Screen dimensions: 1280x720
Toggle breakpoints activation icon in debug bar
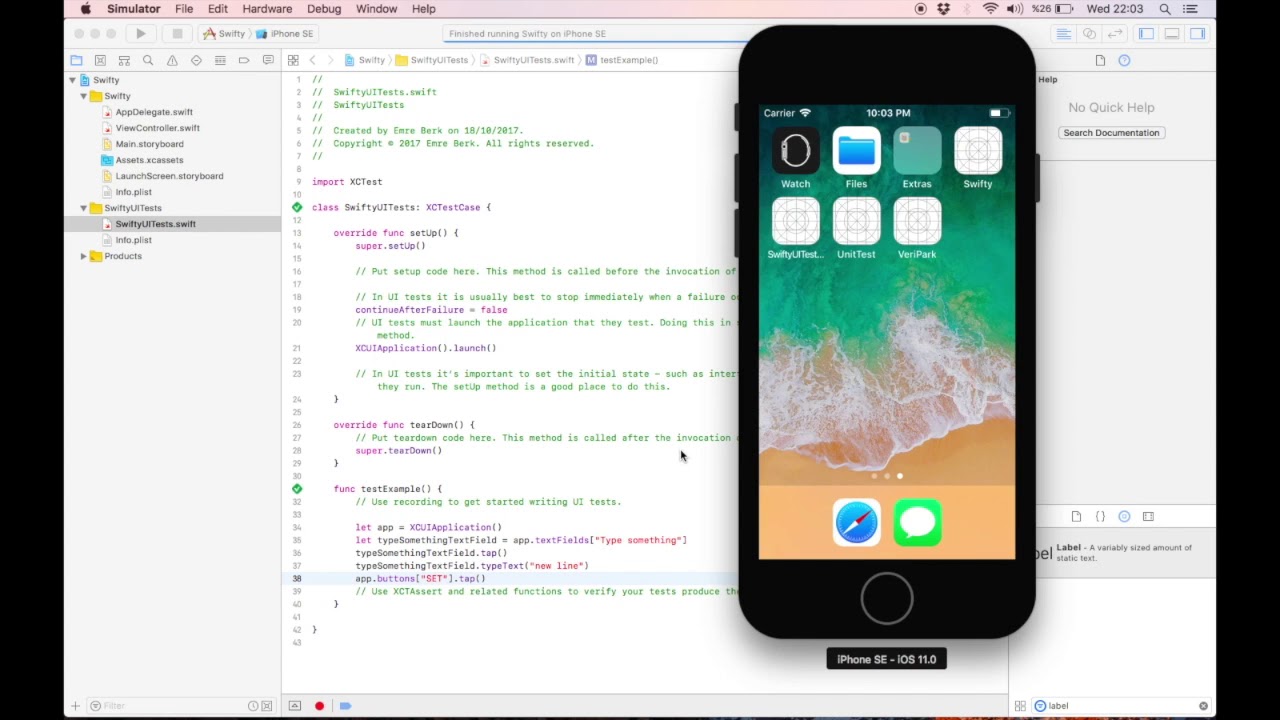(345, 706)
